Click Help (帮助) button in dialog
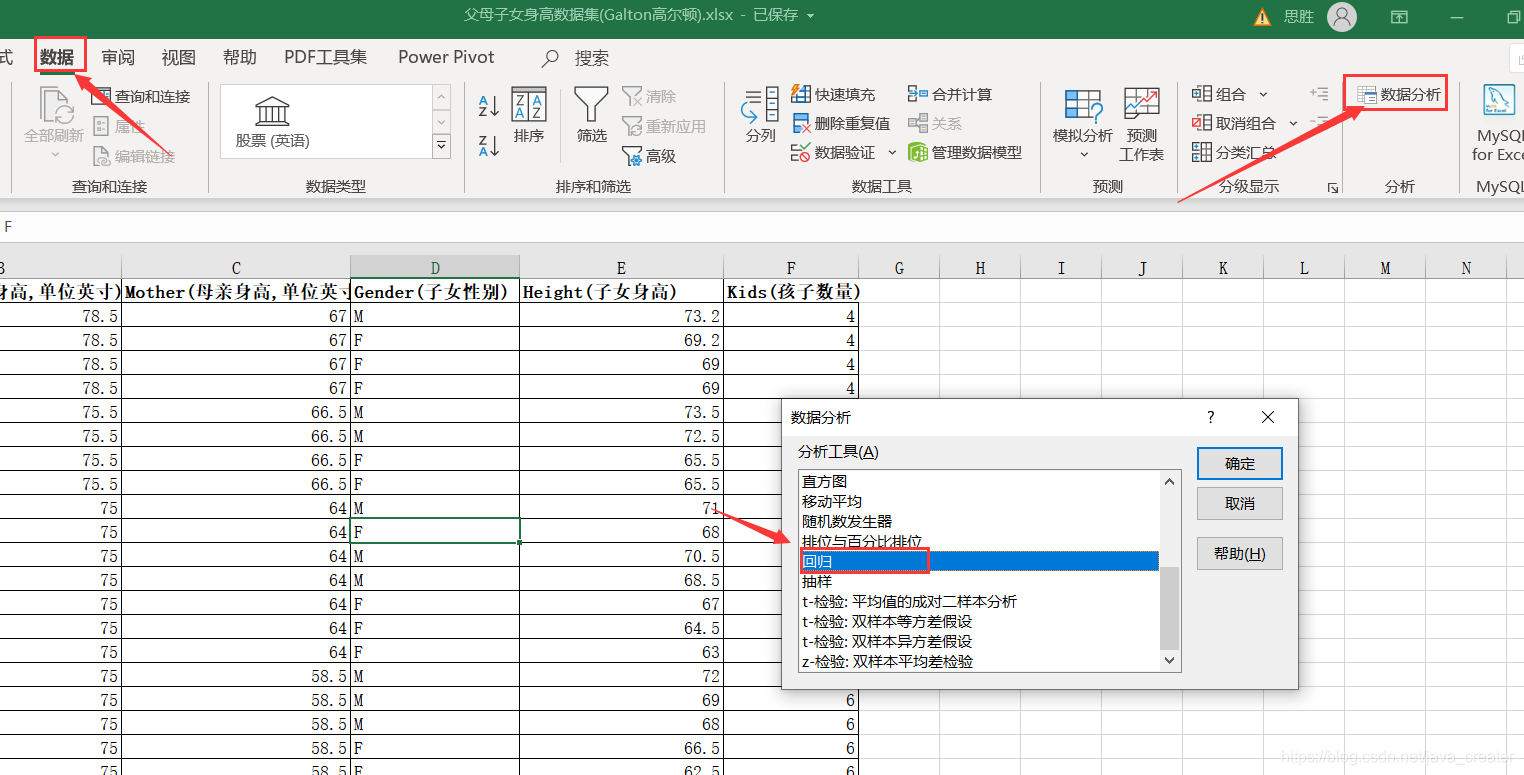 click(x=1240, y=553)
